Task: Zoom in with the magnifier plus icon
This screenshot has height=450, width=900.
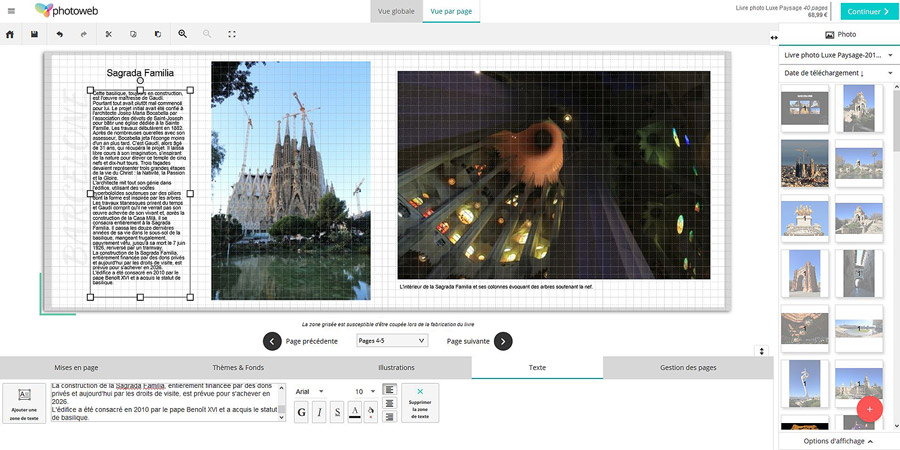Action: (x=183, y=34)
